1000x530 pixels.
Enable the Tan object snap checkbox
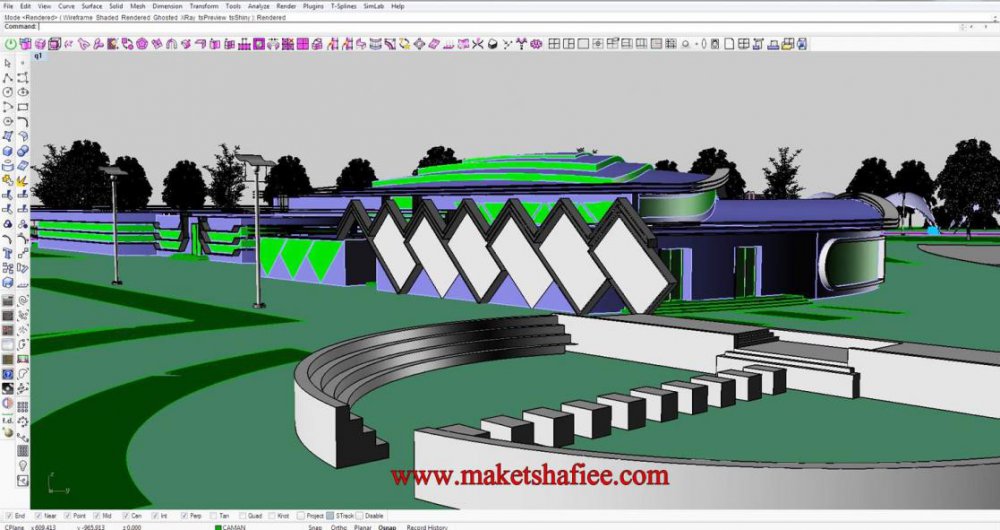212,516
